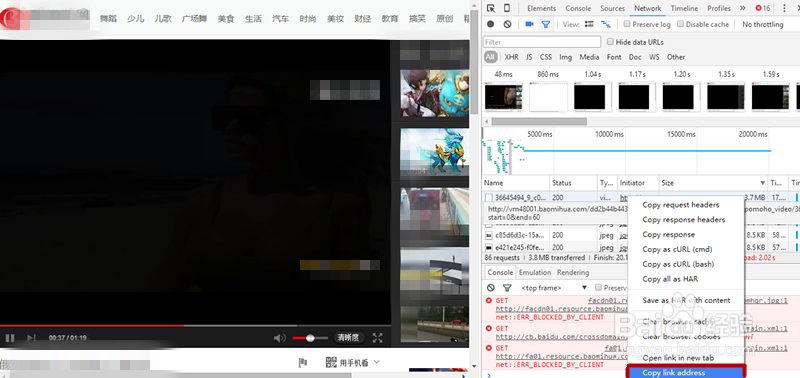
Task: Open the top frame context dropdown
Action: [x=554, y=288]
